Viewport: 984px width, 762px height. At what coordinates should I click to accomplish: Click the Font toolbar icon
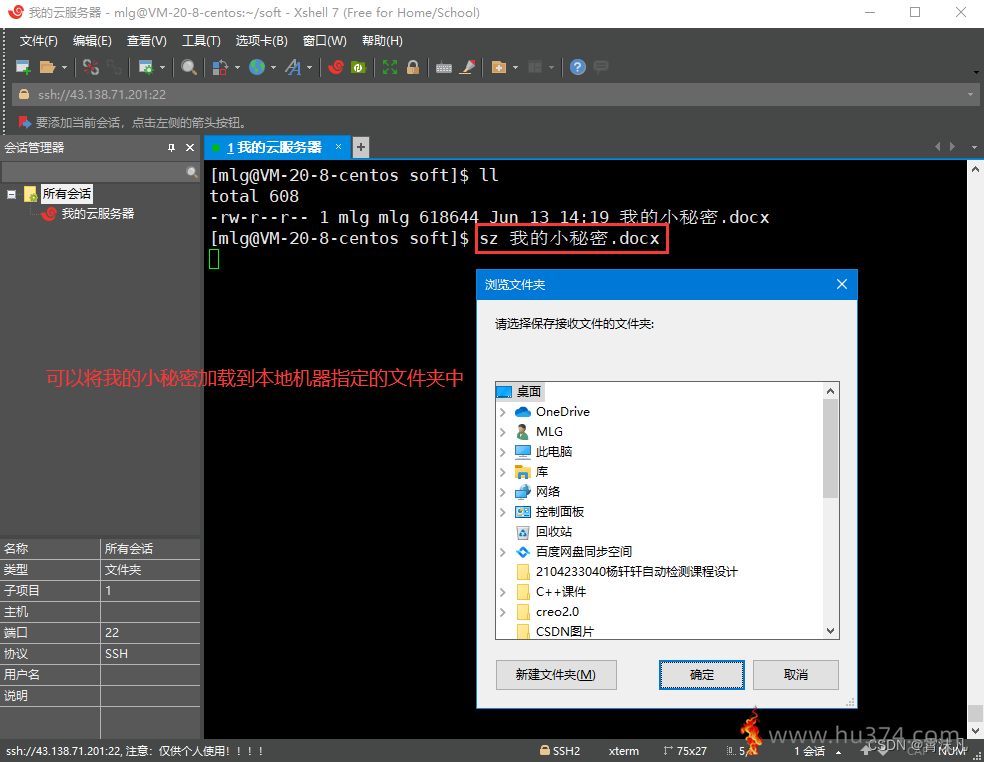(293, 67)
